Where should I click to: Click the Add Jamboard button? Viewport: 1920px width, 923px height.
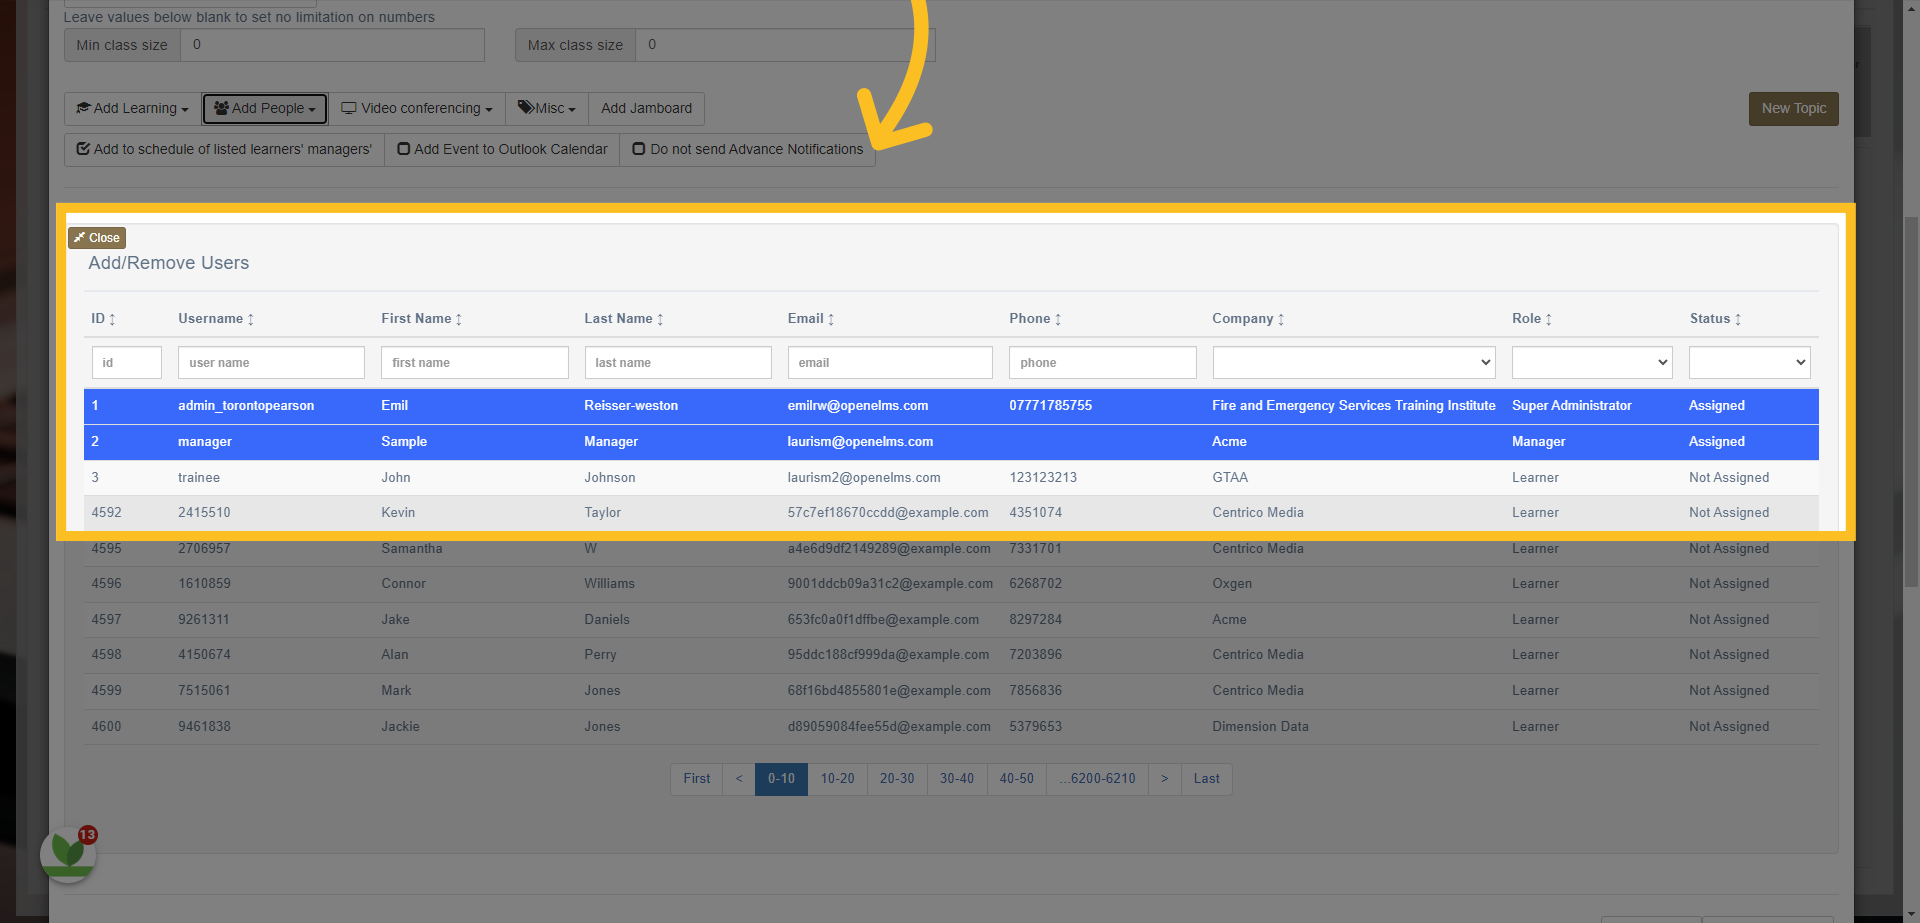(x=646, y=108)
